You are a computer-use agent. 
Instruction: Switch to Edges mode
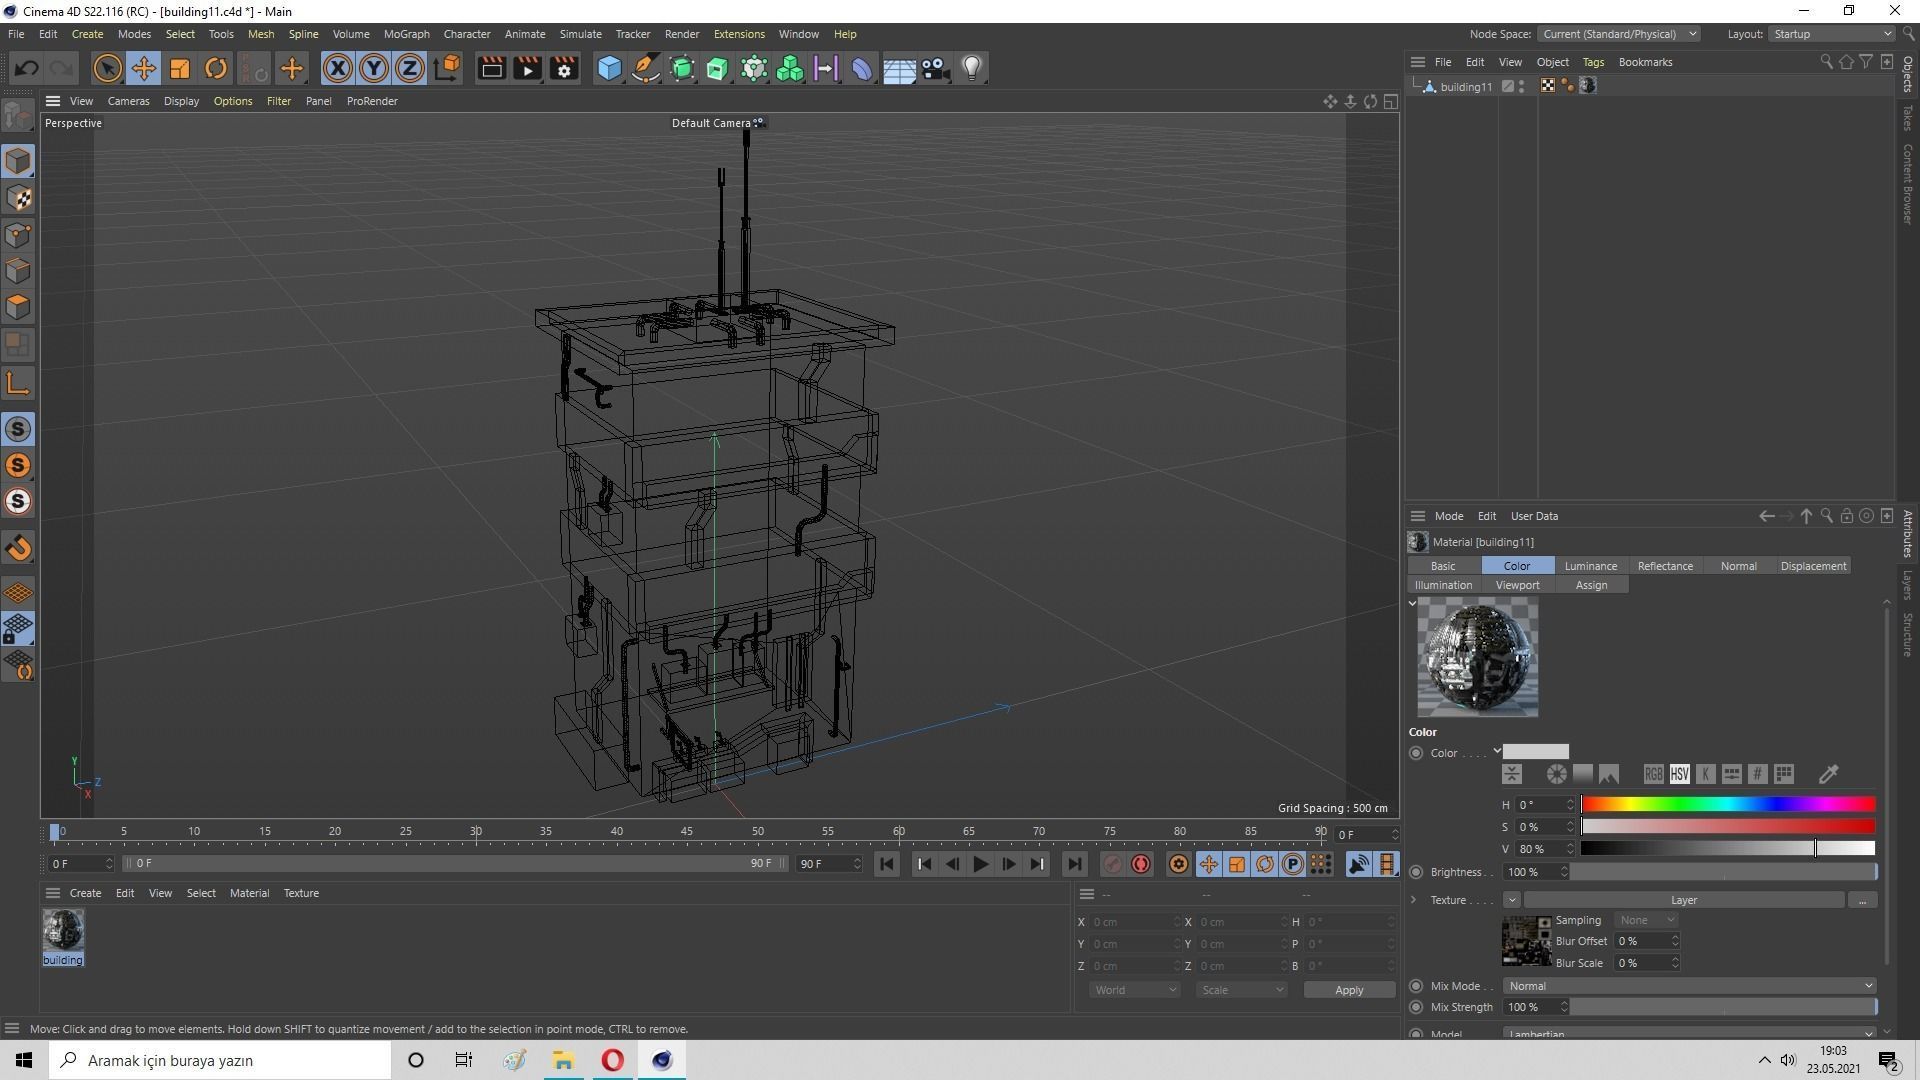[x=18, y=271]
